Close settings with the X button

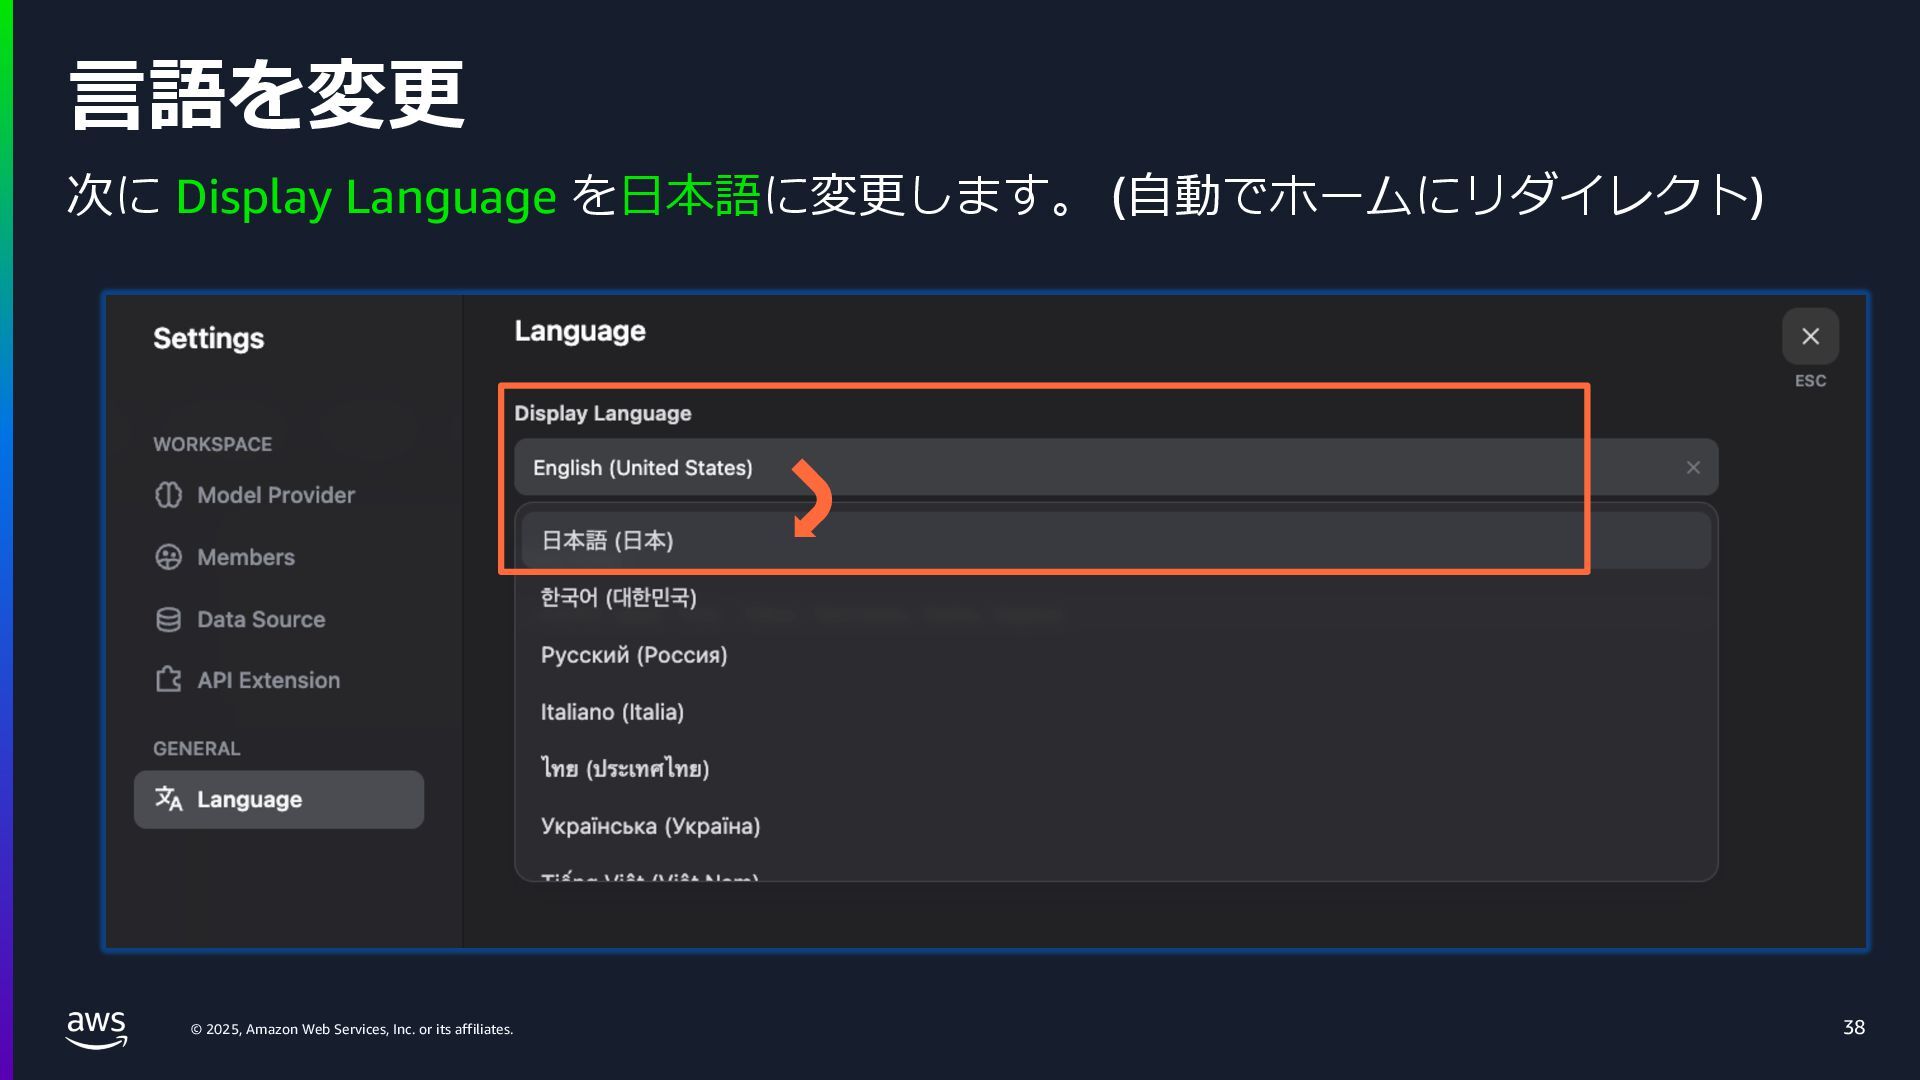click(1810, 337)
